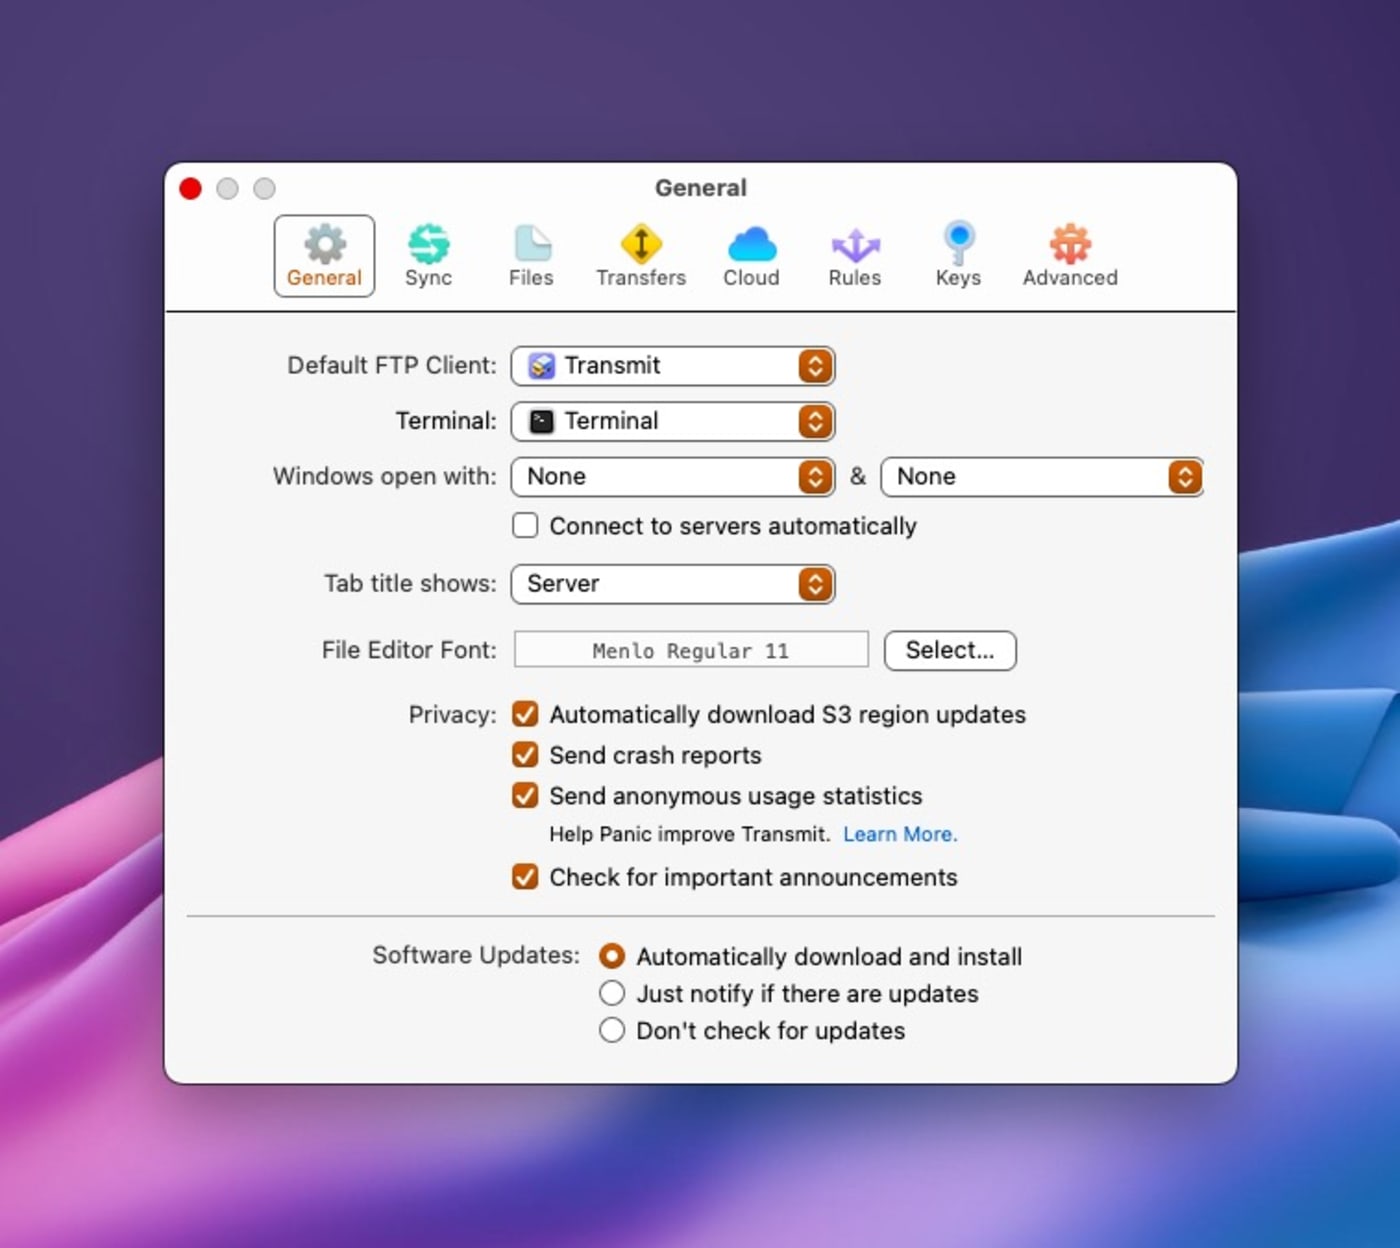Open the Advanced preferences

[x=1069, y=255]
